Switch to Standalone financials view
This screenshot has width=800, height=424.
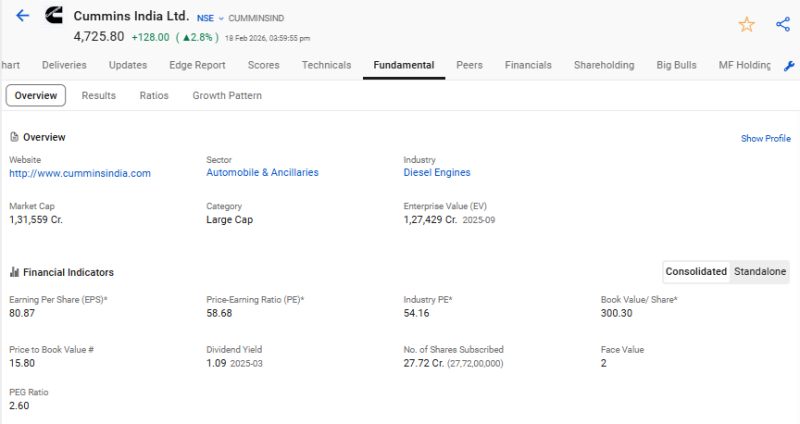click(x=760, y=272)
